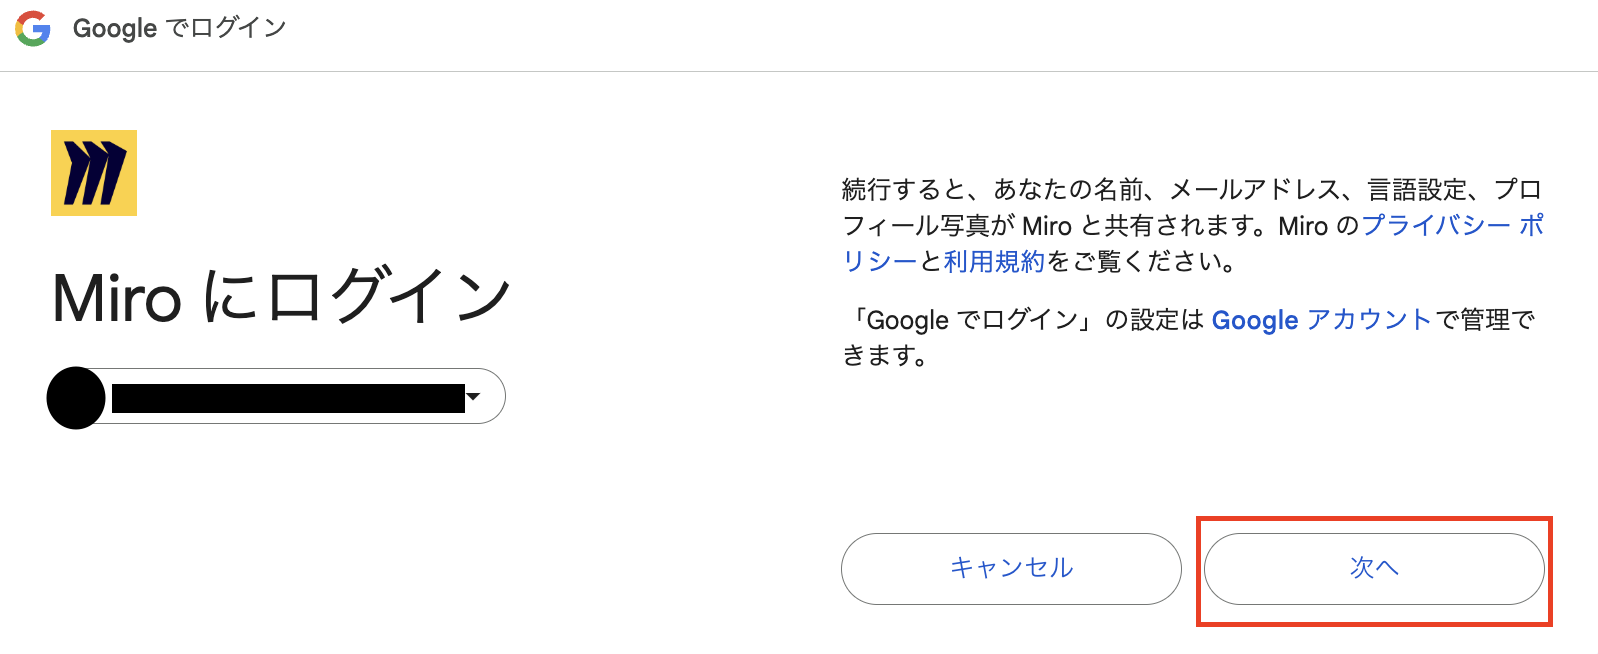Click the word "Miro" in large heading
The width and height of the screenshot is (1598, 654).
tap(117, 299)
